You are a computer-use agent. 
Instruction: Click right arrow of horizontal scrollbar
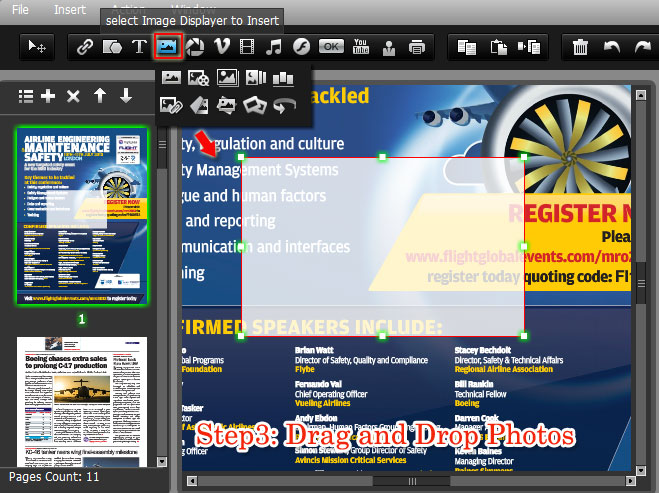pos(630,481)
